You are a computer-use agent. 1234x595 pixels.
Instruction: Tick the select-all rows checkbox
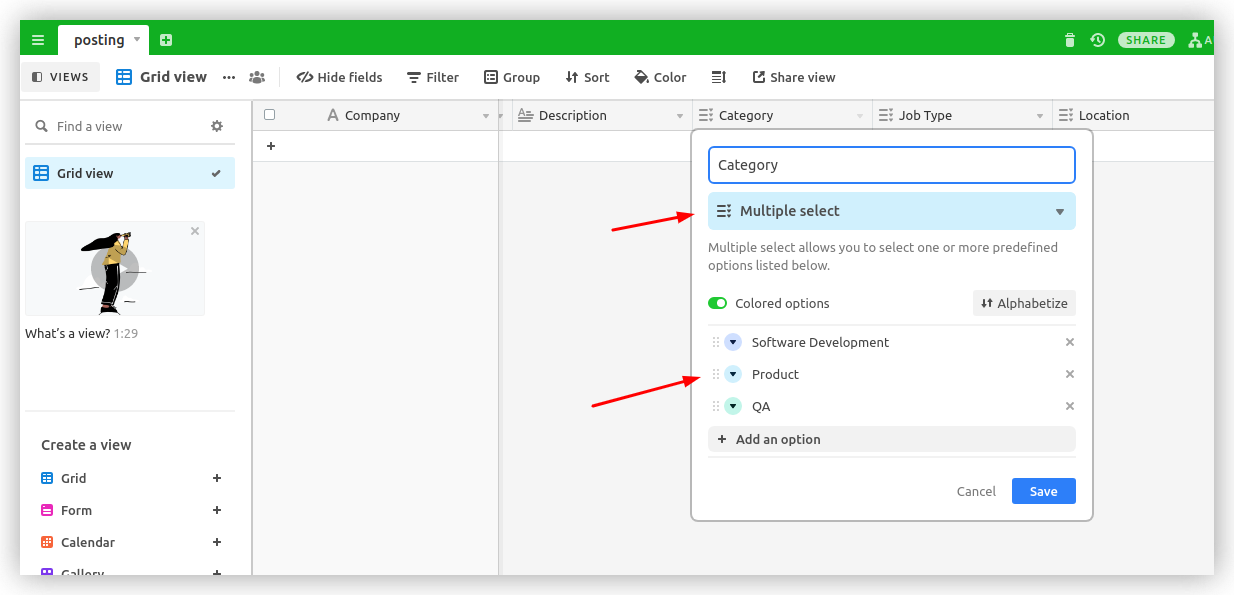point(269,115)
